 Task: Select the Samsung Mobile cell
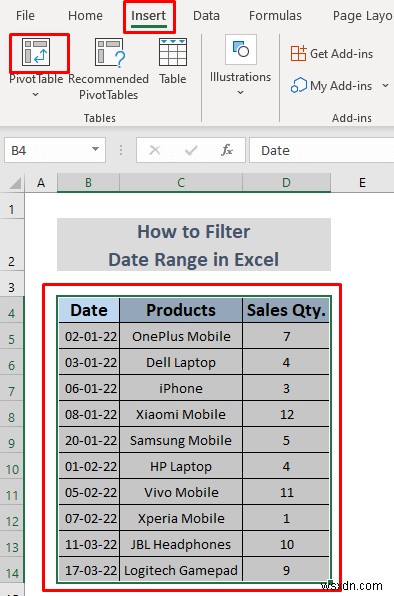(181, 440)
